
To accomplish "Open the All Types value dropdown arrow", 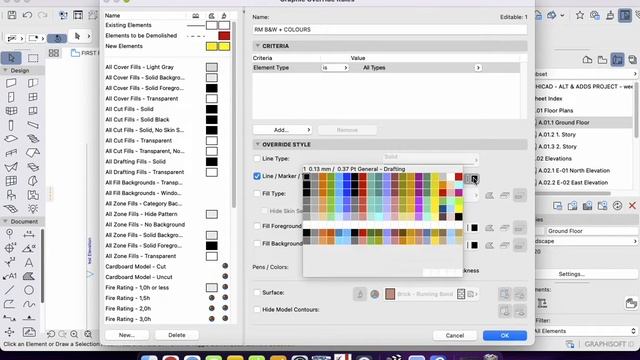I will click(x=478, y=68).
